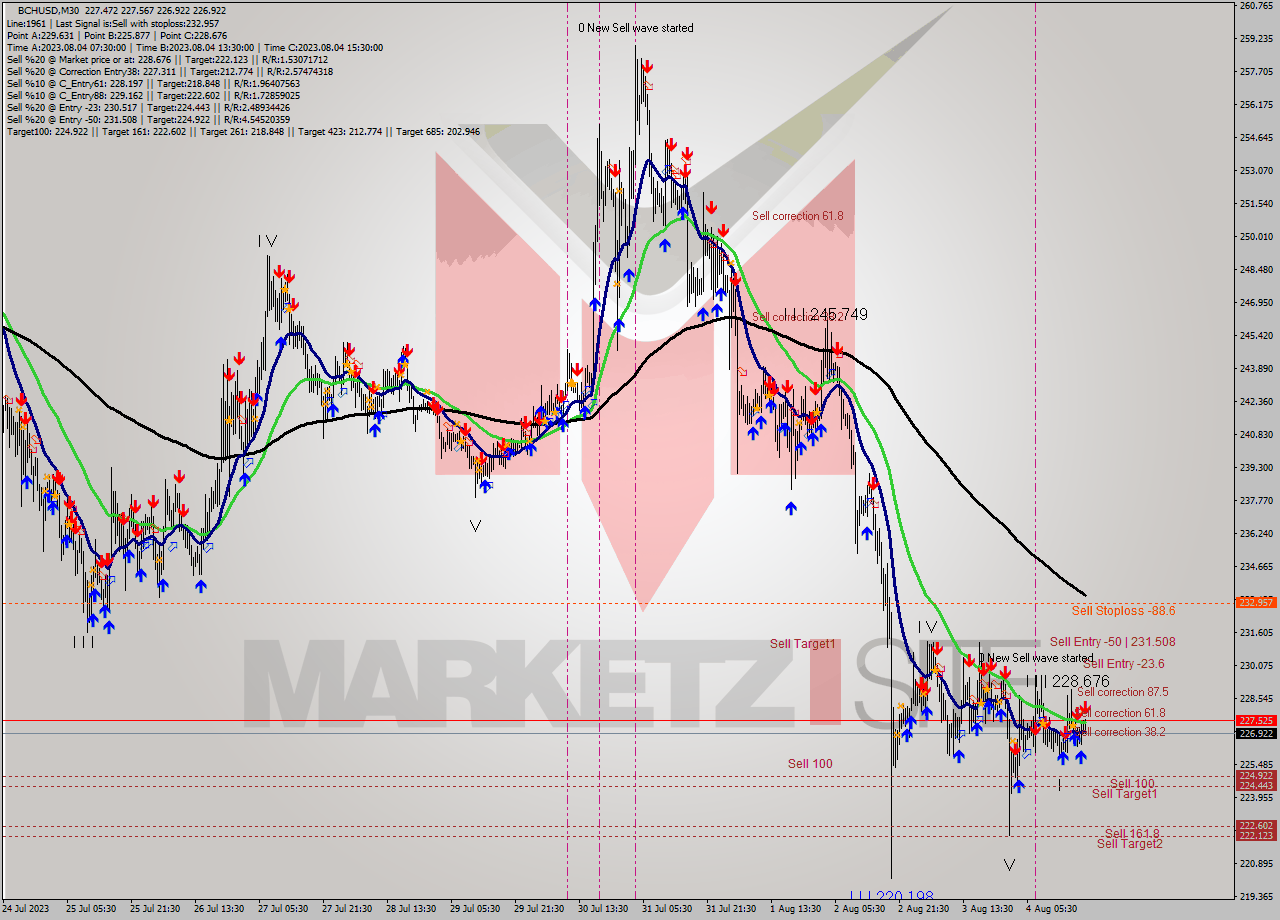Click the '3 Aug 13:30' time axis label
Image resolution: width=1280 pixels, height=920 pixels.
pyautogui.click(x=988, y=909)
